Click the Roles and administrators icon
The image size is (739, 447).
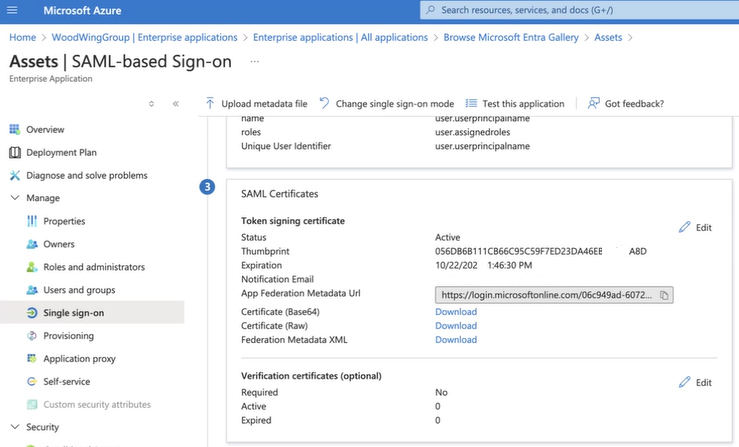coord(32,267)
